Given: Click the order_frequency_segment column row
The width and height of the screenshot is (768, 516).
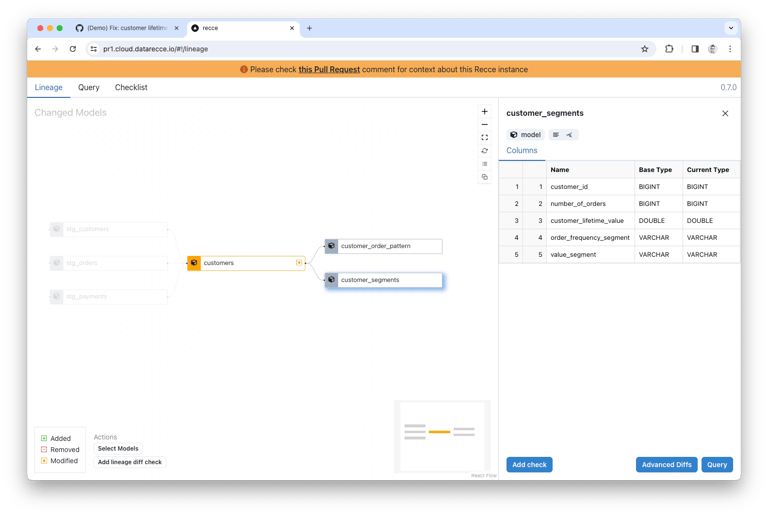Looking at the screenshot, I should pos(619,238).
